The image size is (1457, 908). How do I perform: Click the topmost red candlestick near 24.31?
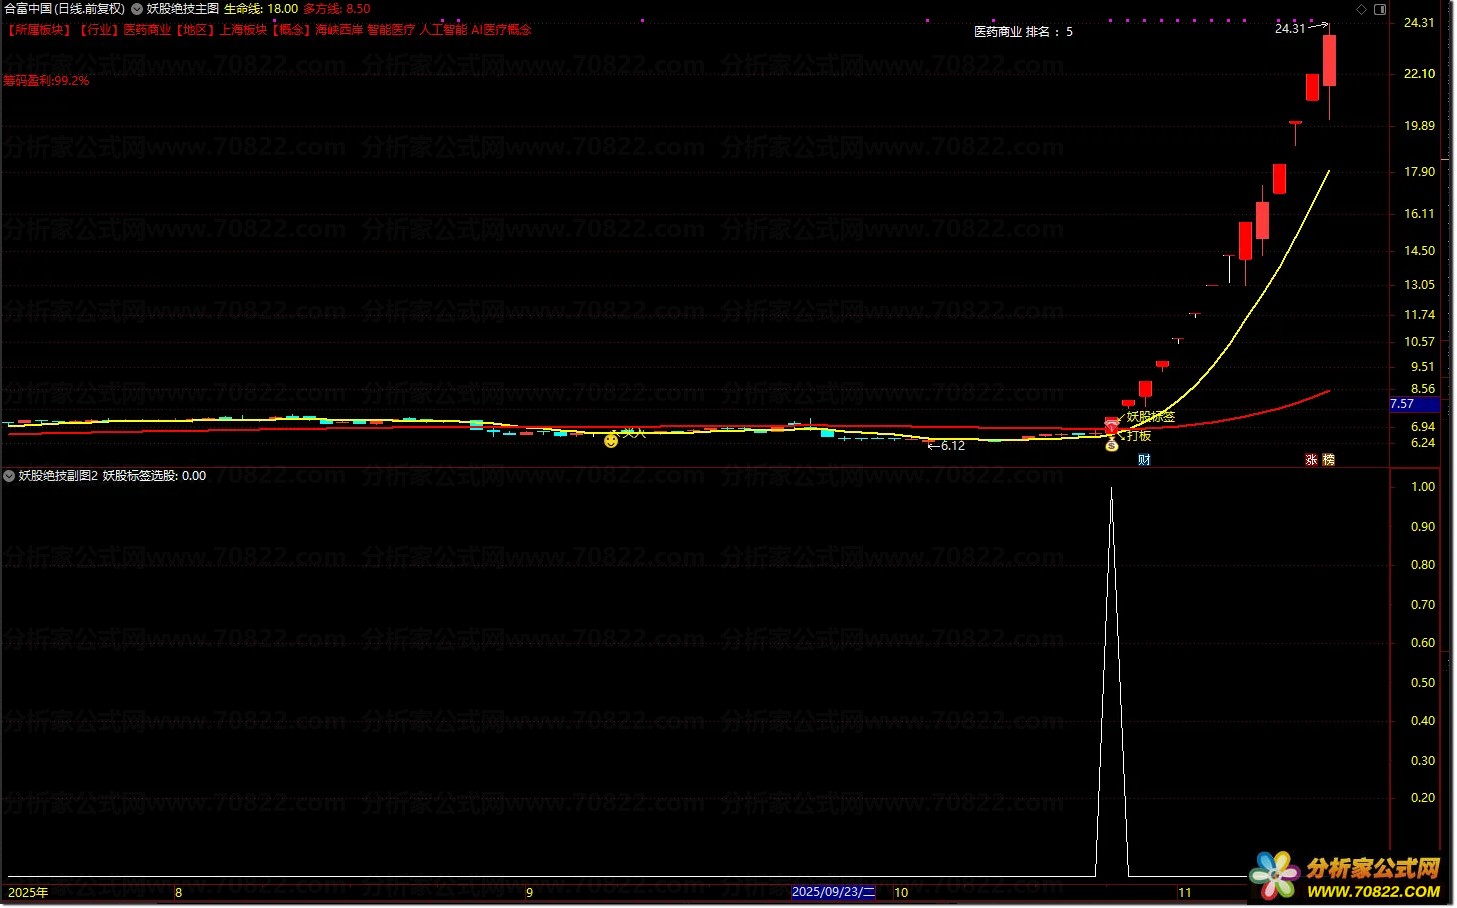click(1329, 62)
